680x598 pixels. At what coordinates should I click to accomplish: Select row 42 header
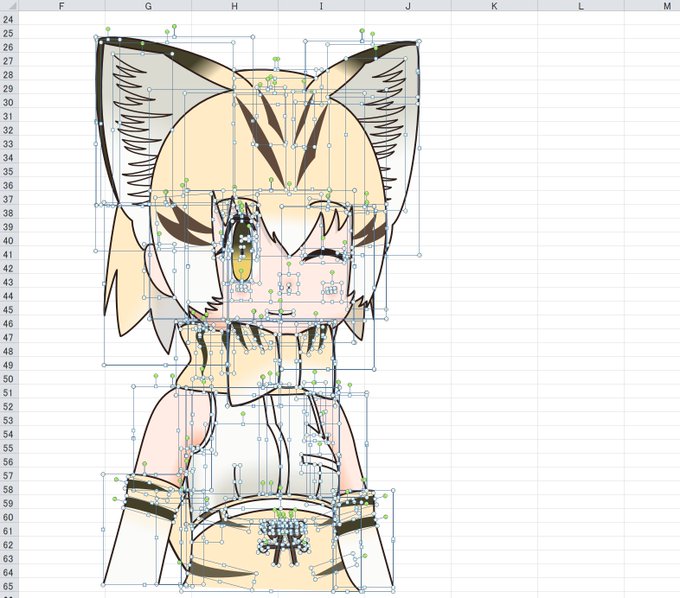point(9,269)
